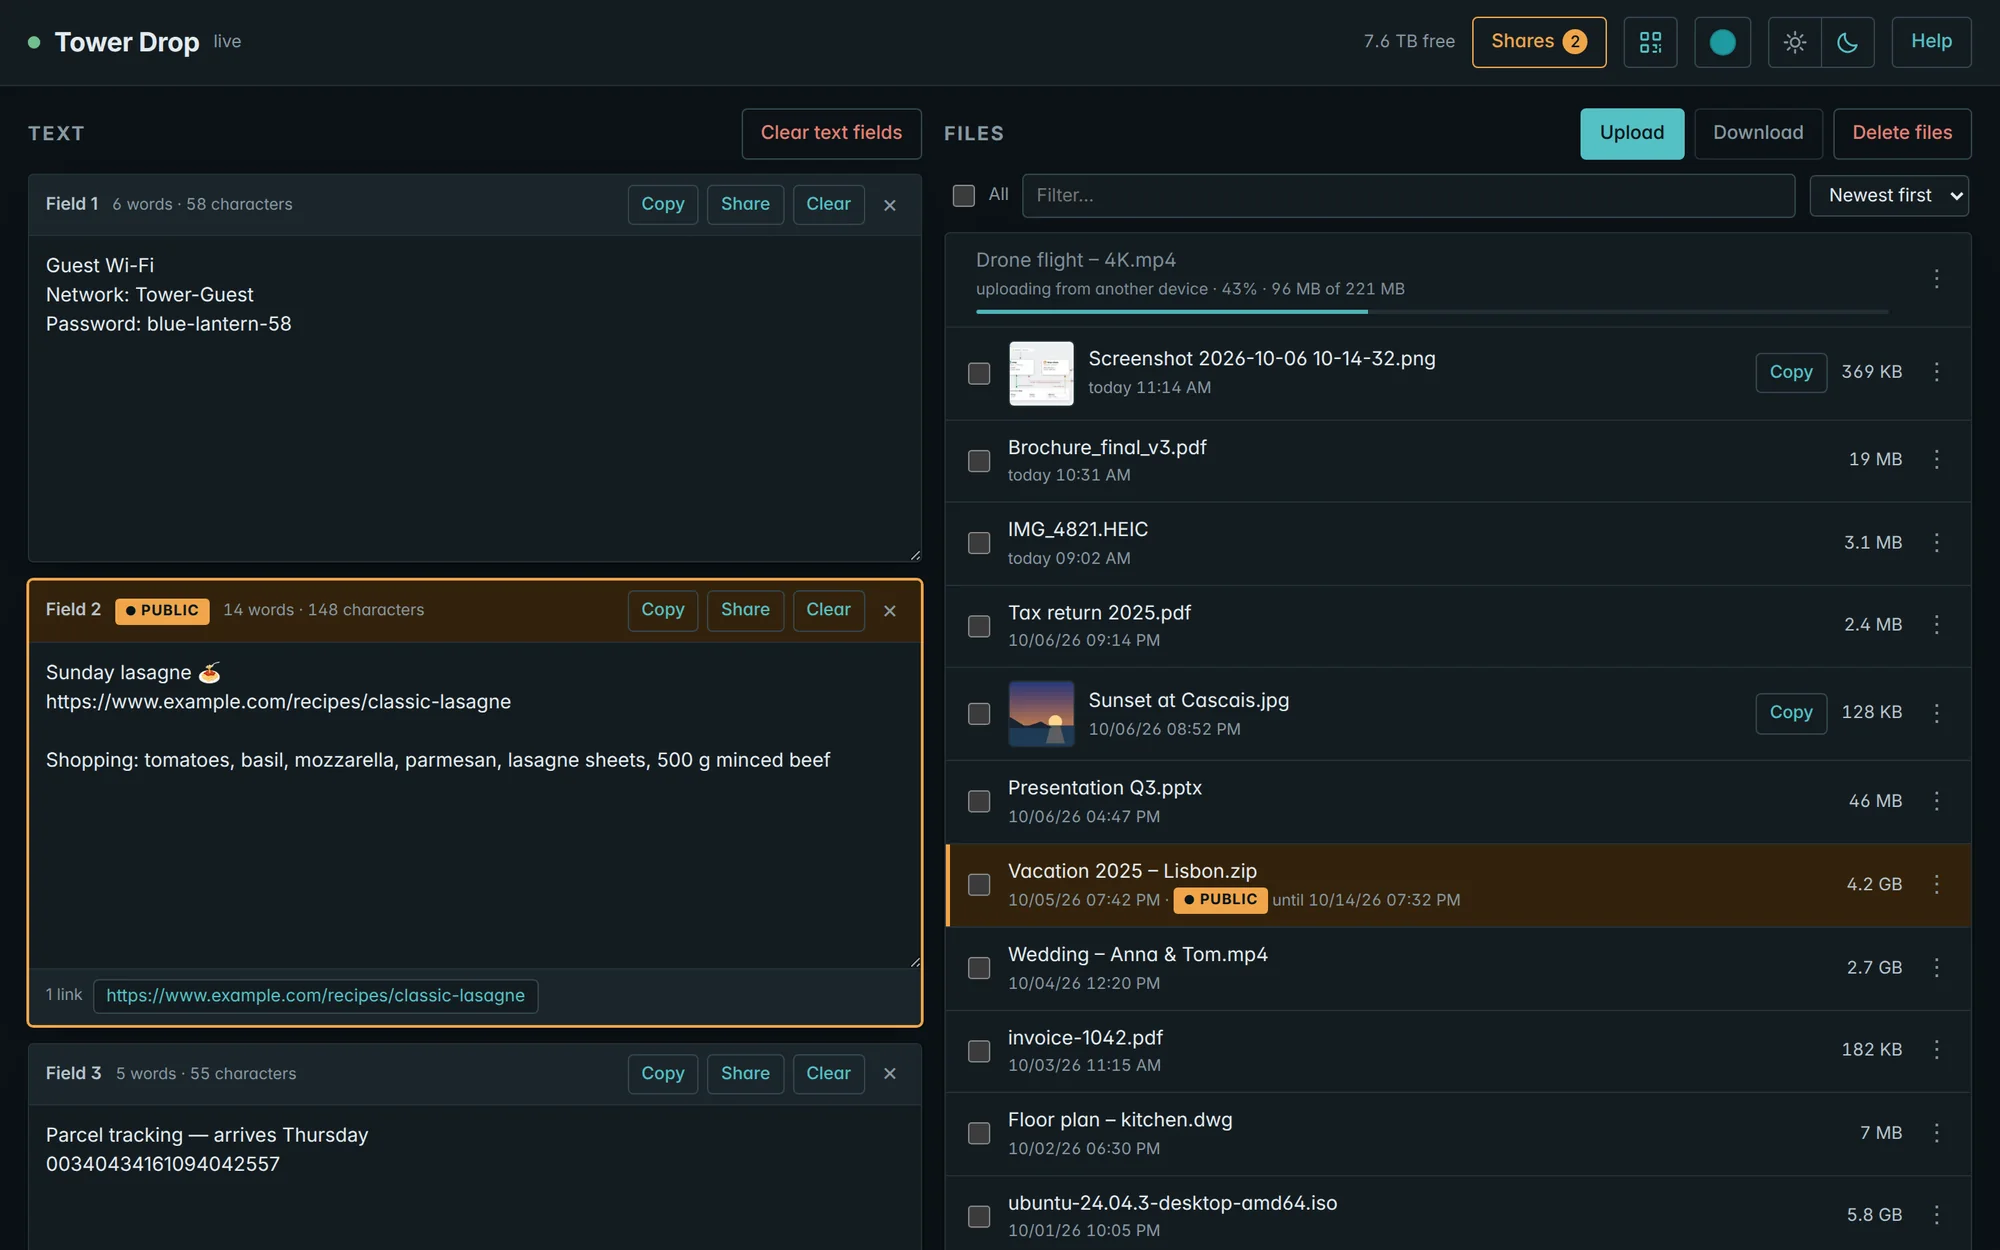The width and height of the screenshot is (2000, 1250).
Task: Open options menu for Sunset at Cascais.jpg
Action: [1937, 713]
